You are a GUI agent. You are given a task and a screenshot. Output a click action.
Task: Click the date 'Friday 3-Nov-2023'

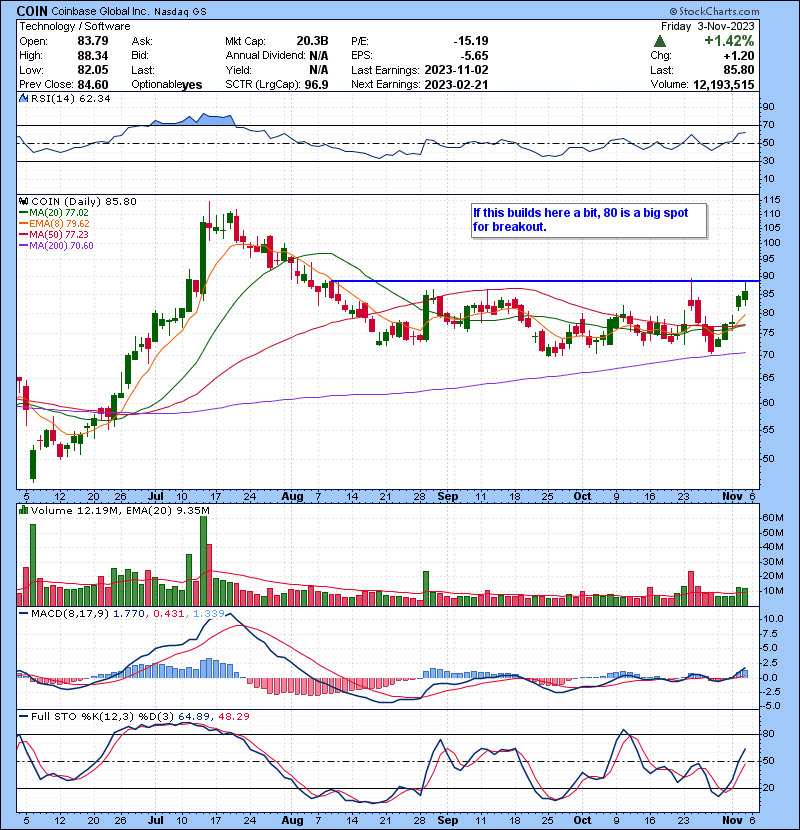[x=707, y=26]
